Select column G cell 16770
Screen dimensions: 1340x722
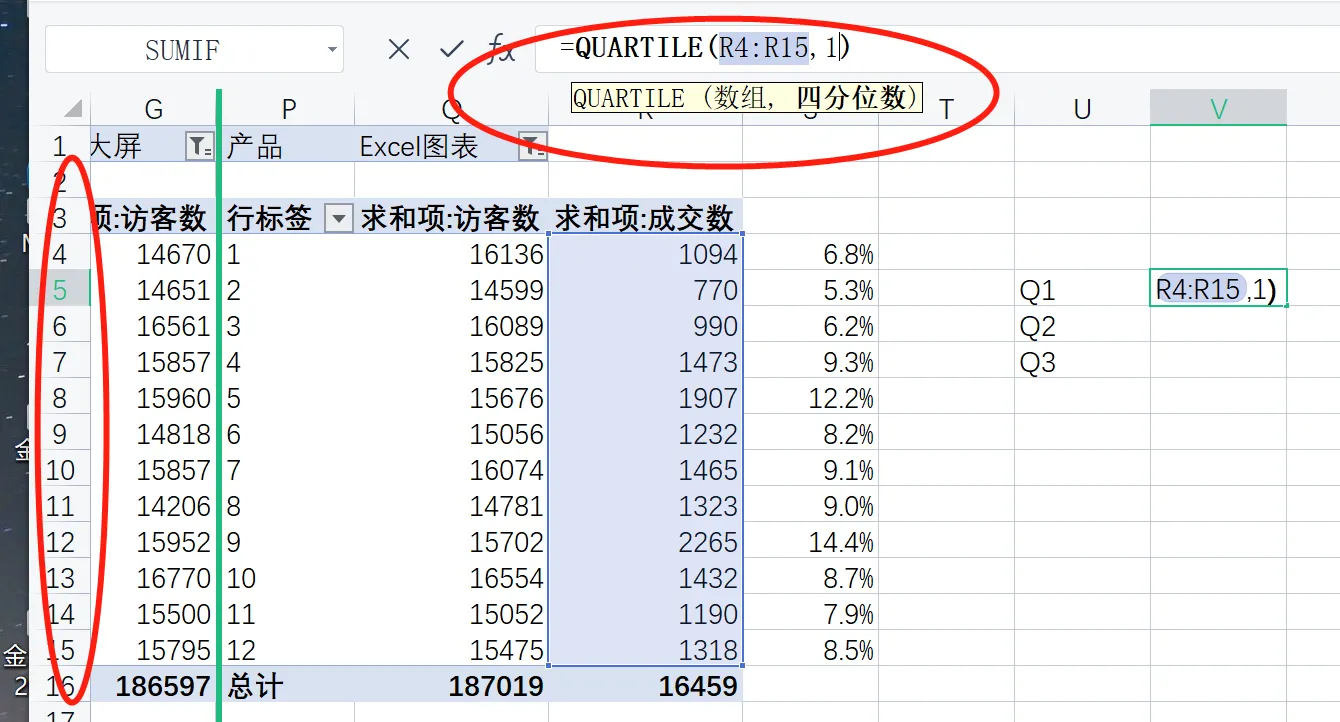(x=153, y=578)
